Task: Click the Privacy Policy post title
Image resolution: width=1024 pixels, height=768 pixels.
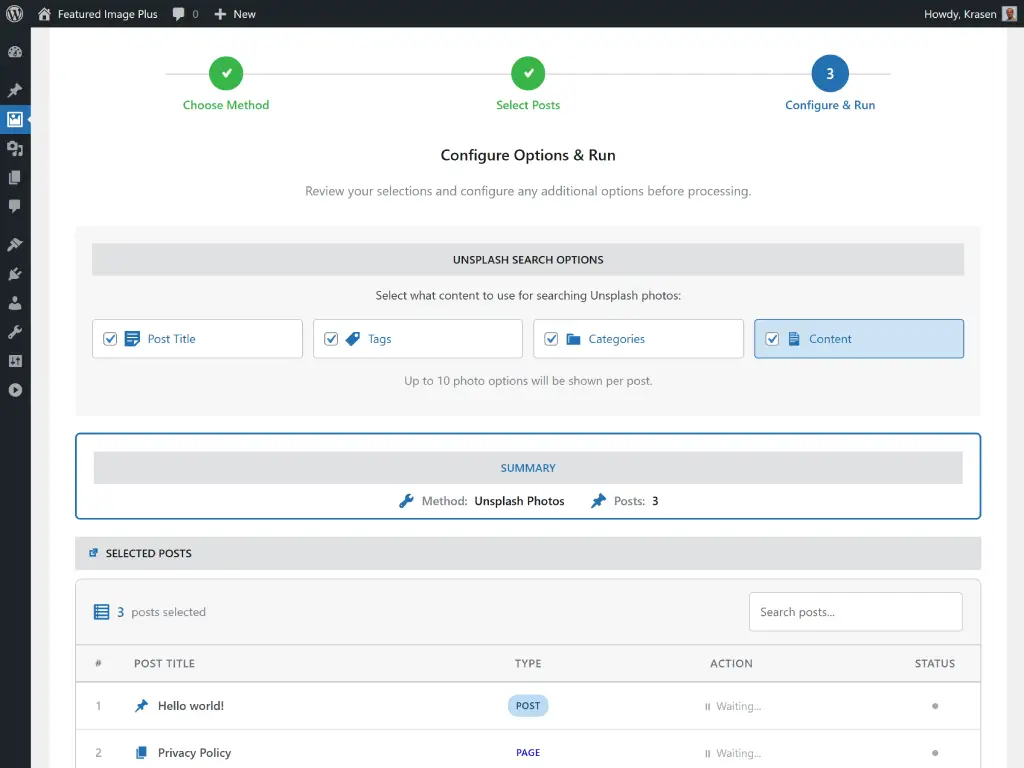Action: [193, 752]
